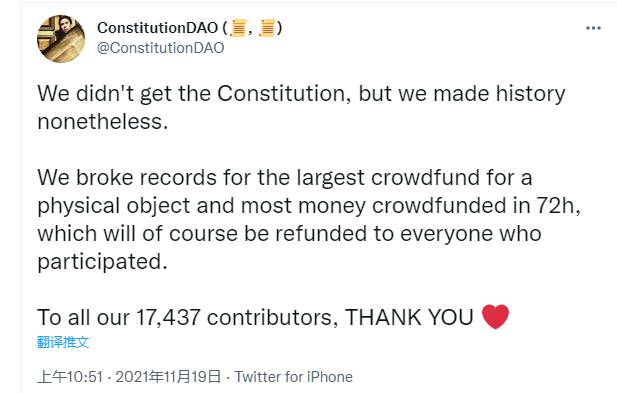Image resolution: width=617 pixels, height=393 pixels.
Task: Click the phrase "largest crowdfund"
Action: point(388,178)
